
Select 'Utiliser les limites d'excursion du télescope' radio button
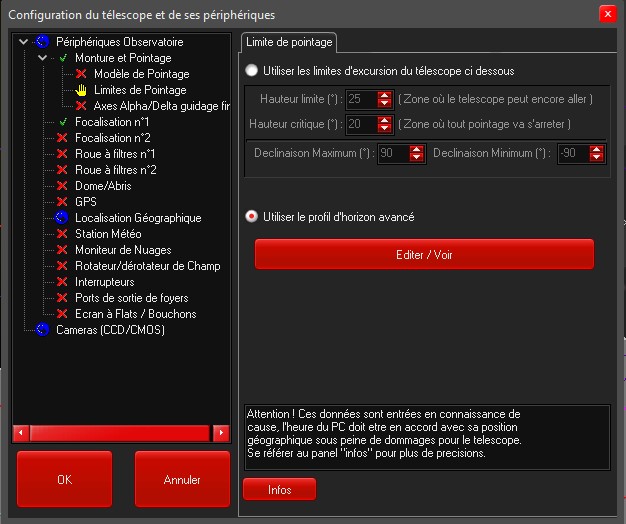tap(252, 71)
